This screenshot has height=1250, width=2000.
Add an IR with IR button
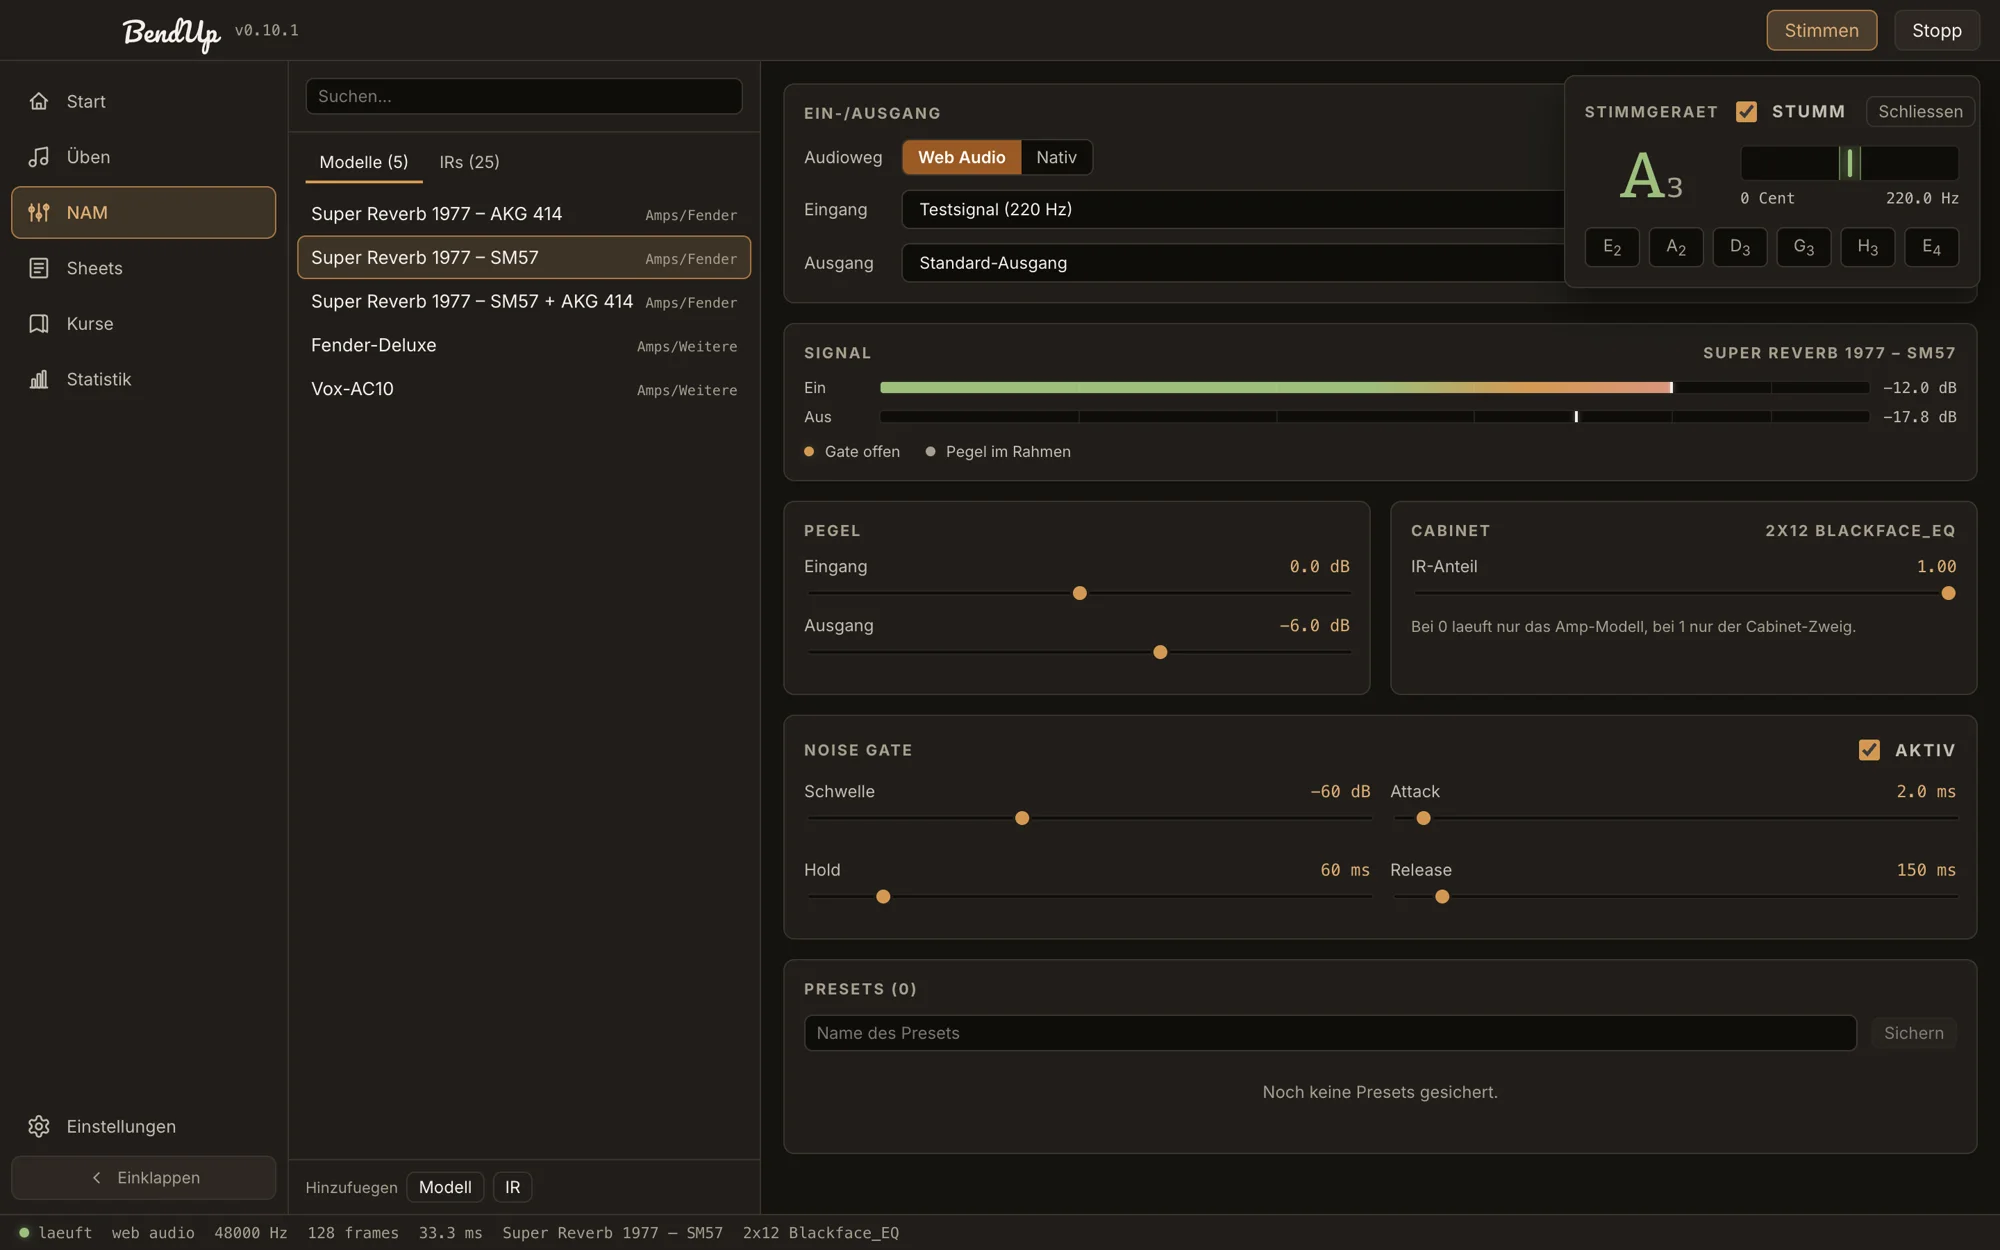pyautogui.click(x=512, y=1187)
